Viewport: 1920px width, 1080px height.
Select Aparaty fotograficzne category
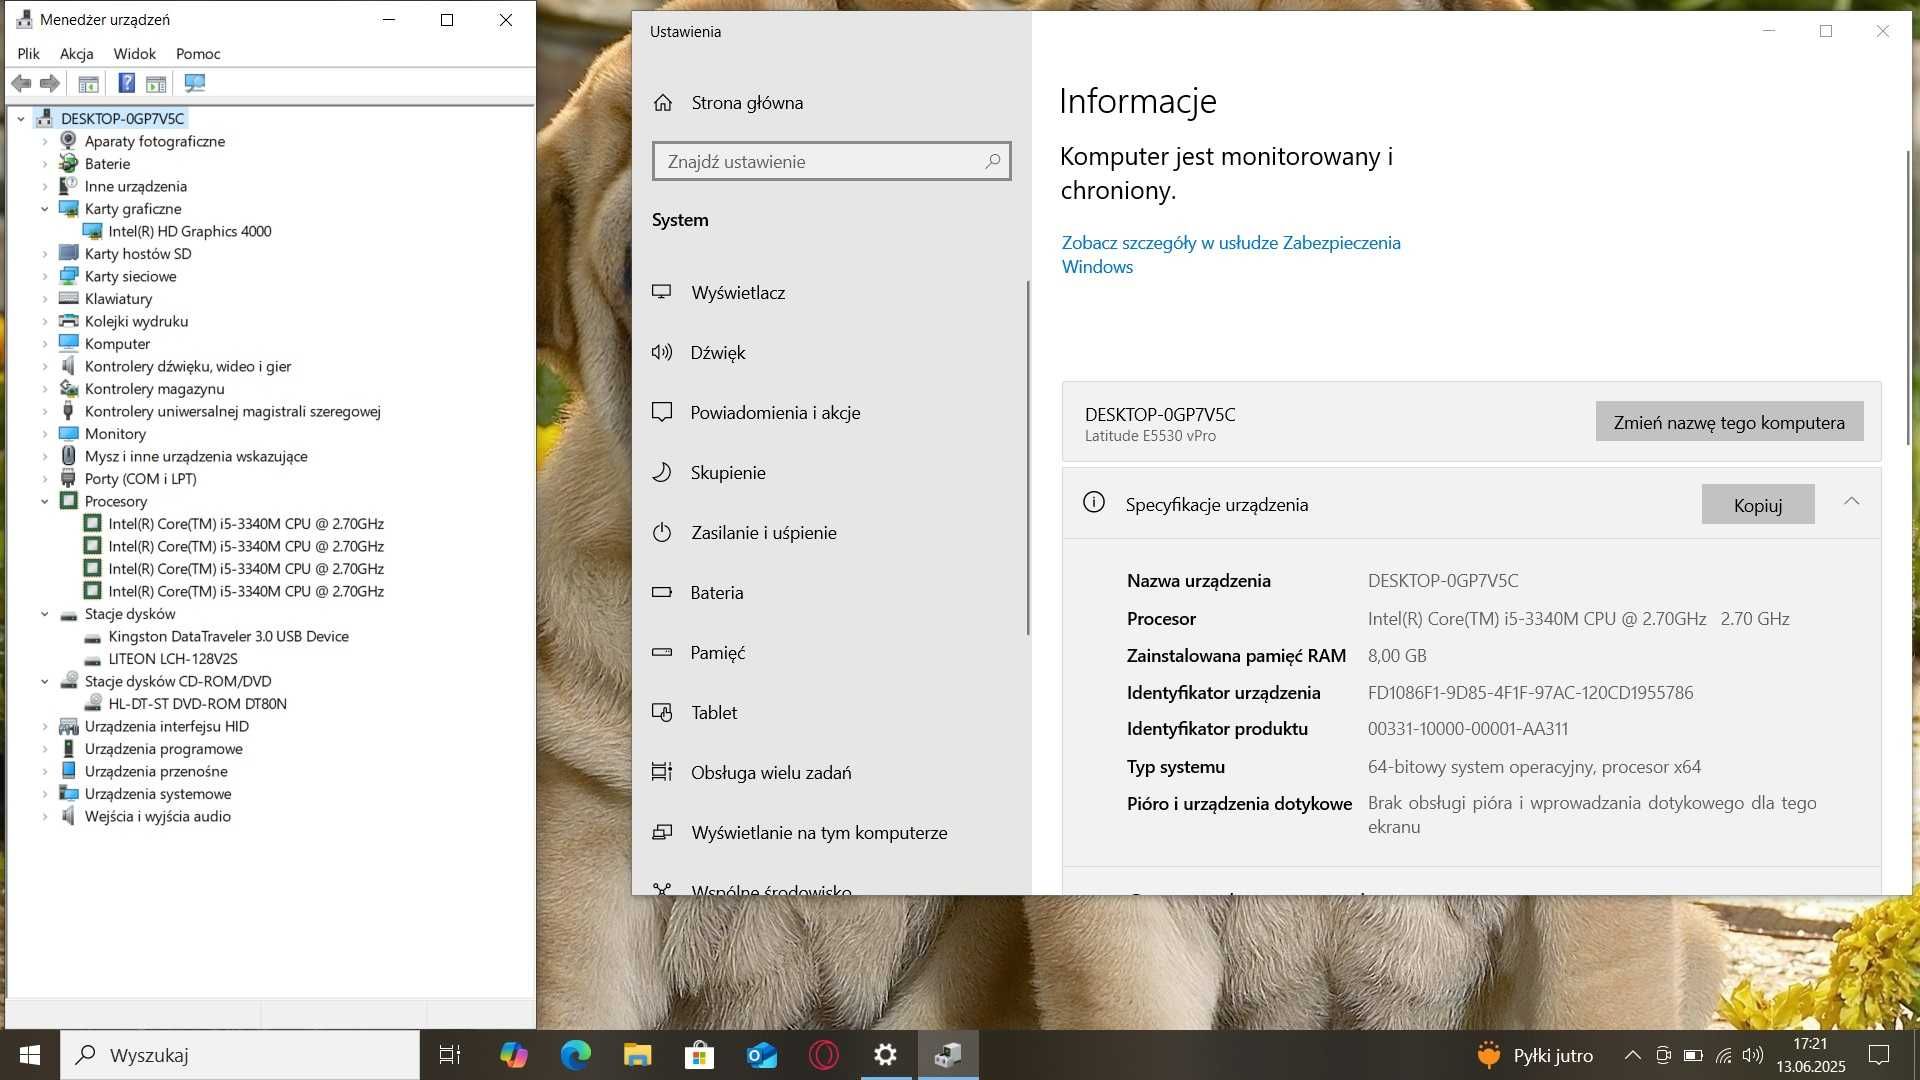(155, 141)
